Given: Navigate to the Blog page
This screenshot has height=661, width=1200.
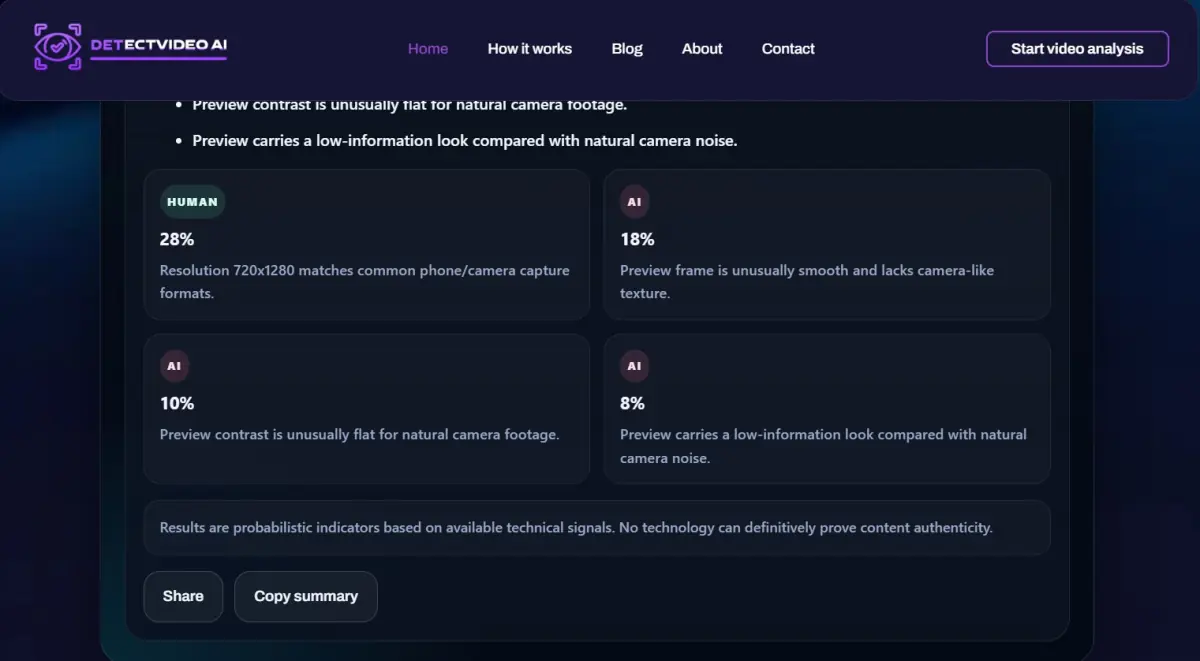Looking at the screenshot, I should click(x=627, y=48).
